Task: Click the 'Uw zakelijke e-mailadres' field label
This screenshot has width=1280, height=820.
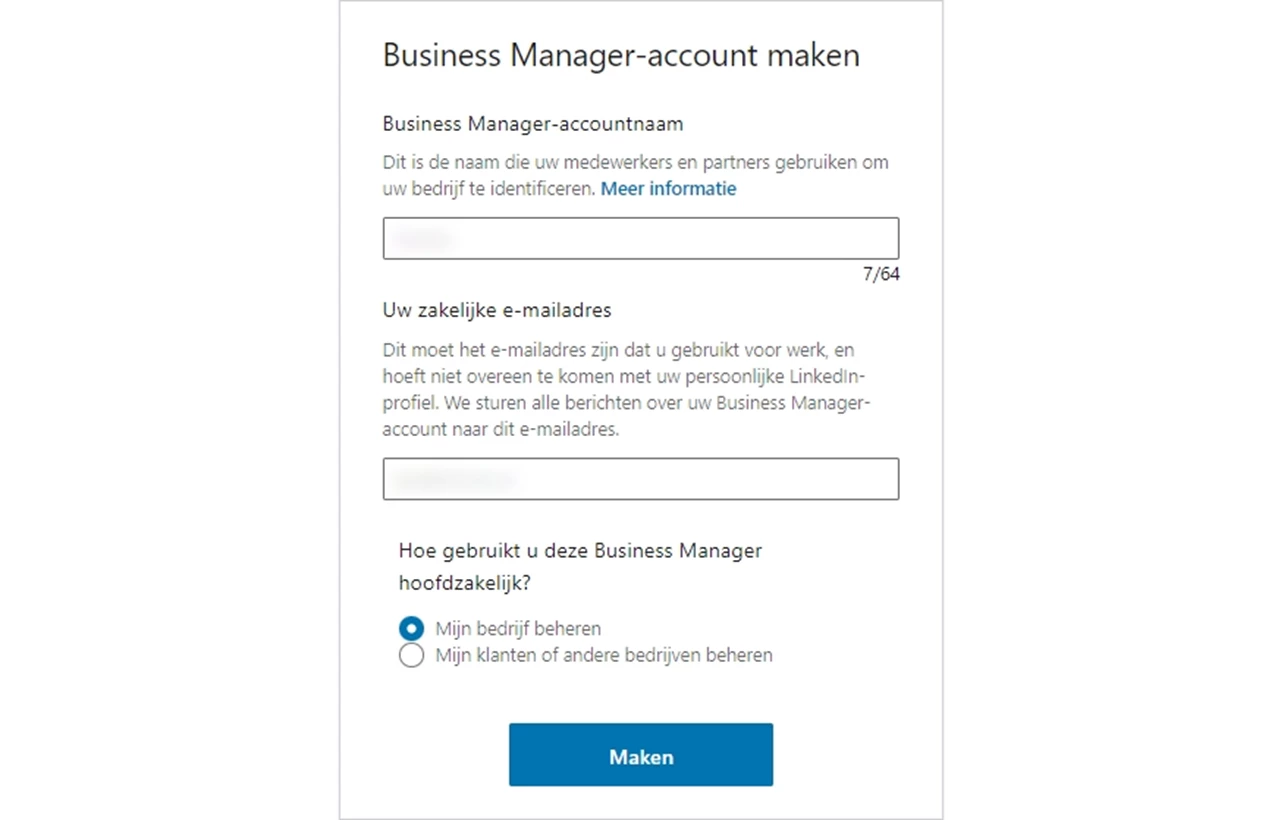Action: point(497,310)
